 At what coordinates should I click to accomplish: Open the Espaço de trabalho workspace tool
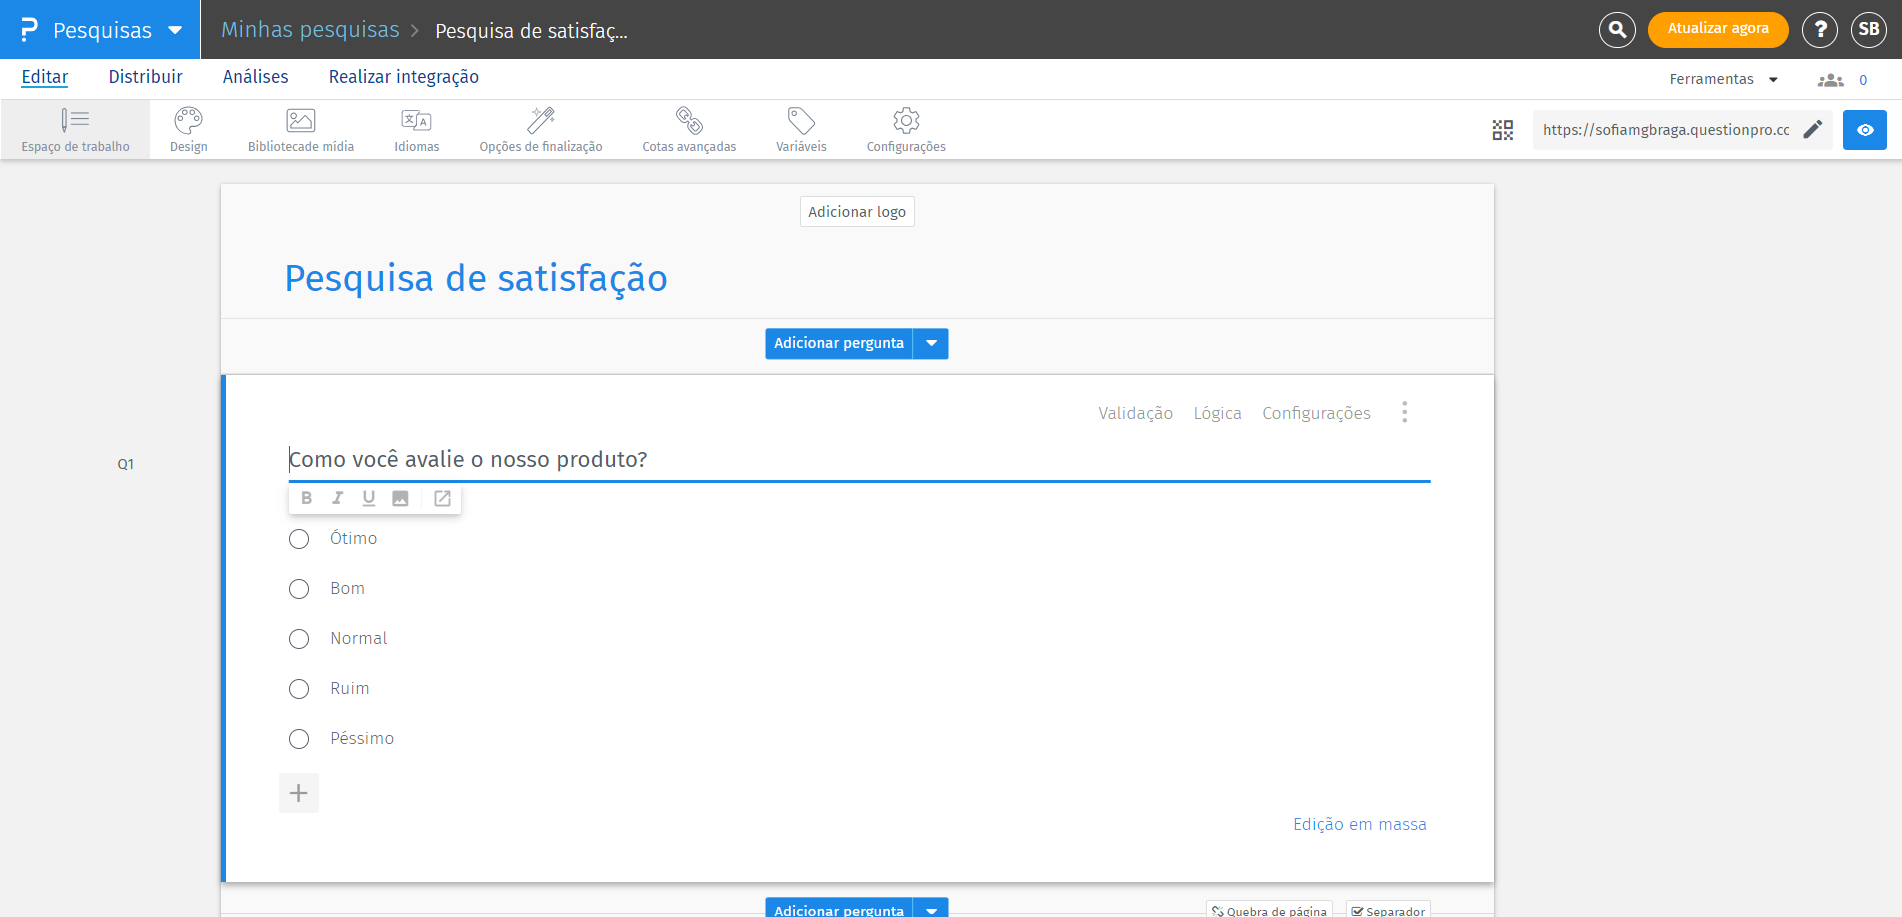pos(75,130)
